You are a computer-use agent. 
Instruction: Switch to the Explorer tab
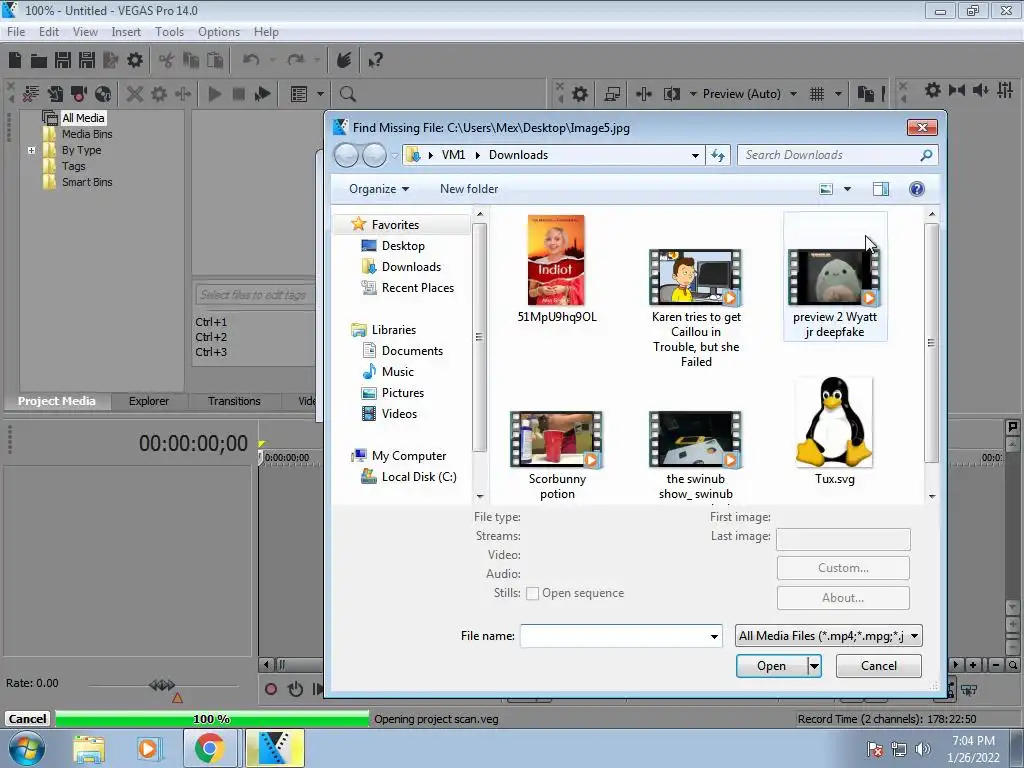(149, 402)
